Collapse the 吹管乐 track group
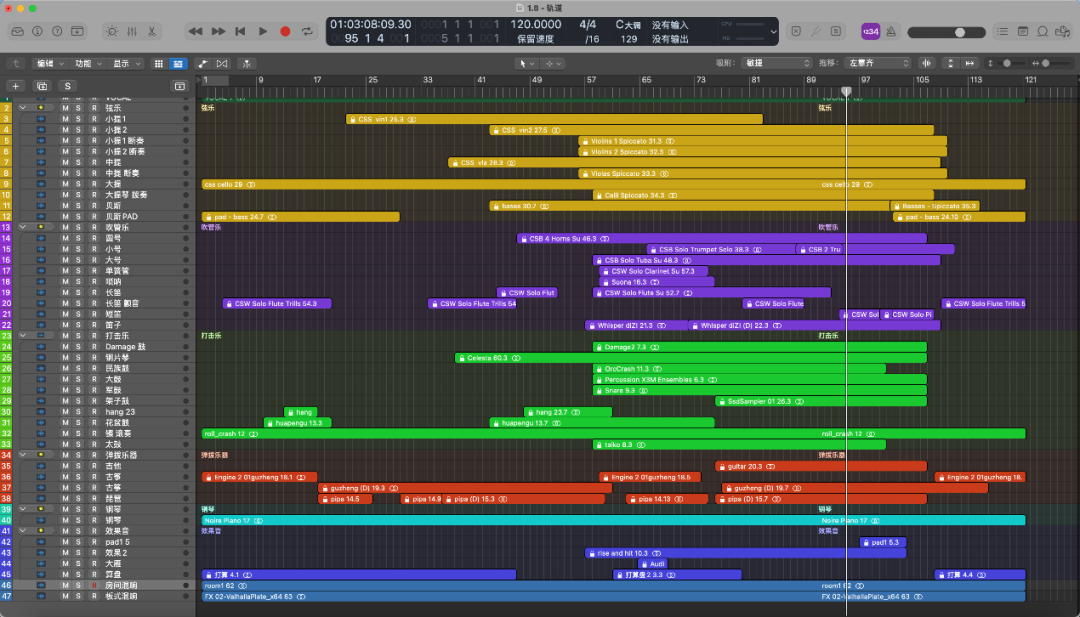The height and width of the screenshot is (617, 1080). click(x=23, y=227)
